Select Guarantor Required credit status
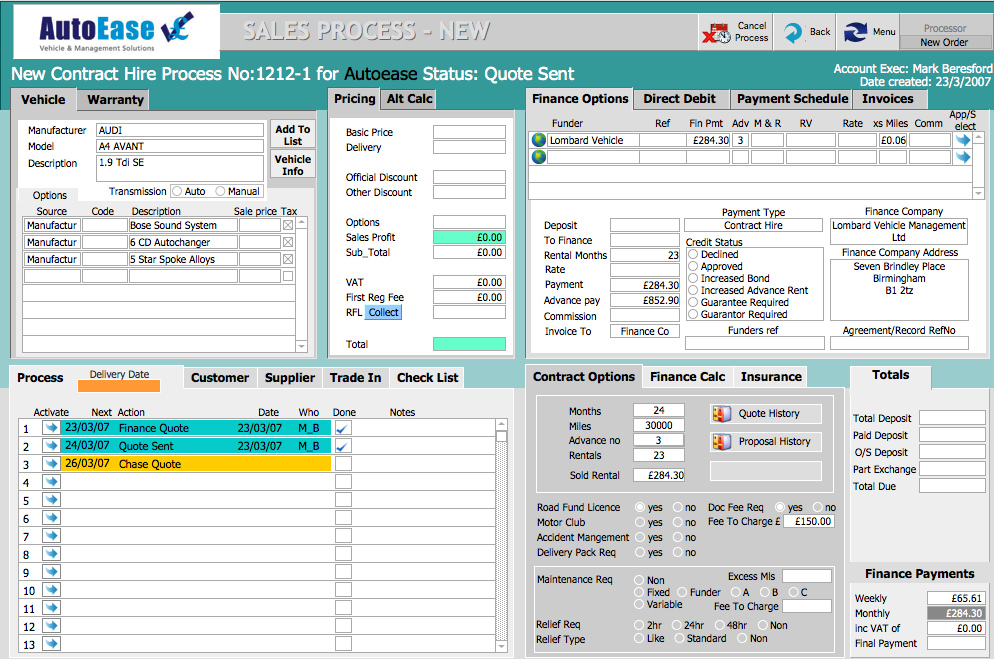This screenshot has height=659, width=994. tap(693, 314)
